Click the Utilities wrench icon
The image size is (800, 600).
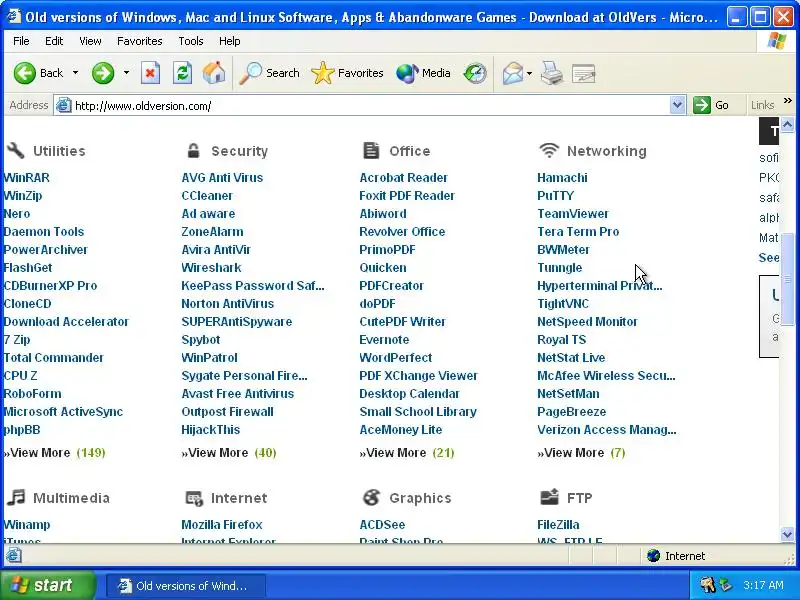pos(15,151)
